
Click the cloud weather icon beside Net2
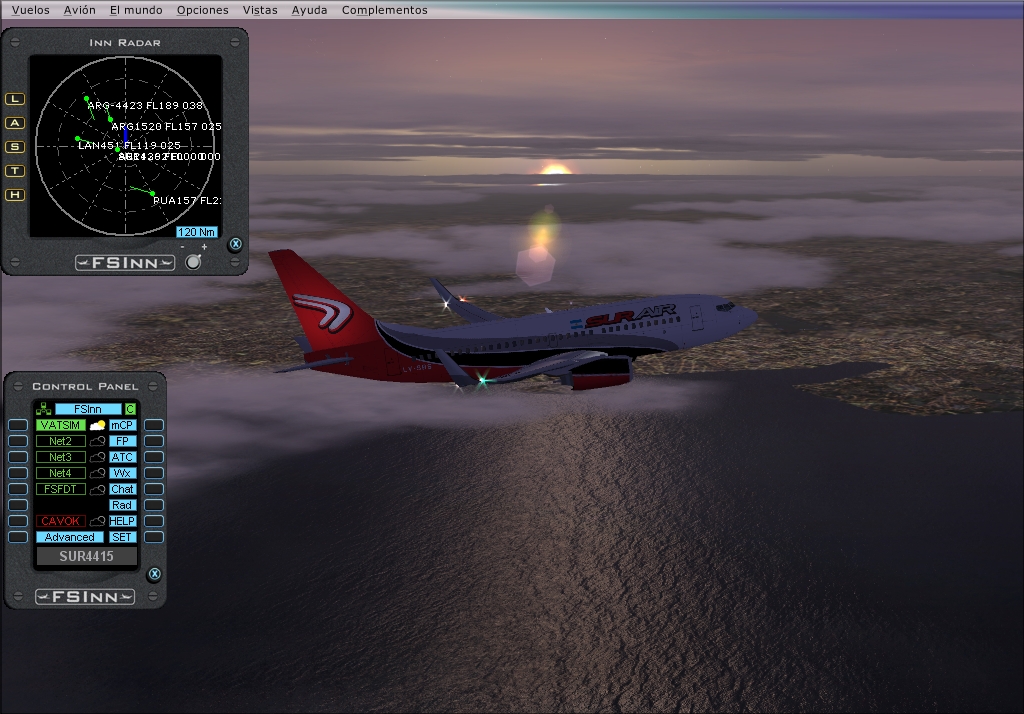(97, 441)
